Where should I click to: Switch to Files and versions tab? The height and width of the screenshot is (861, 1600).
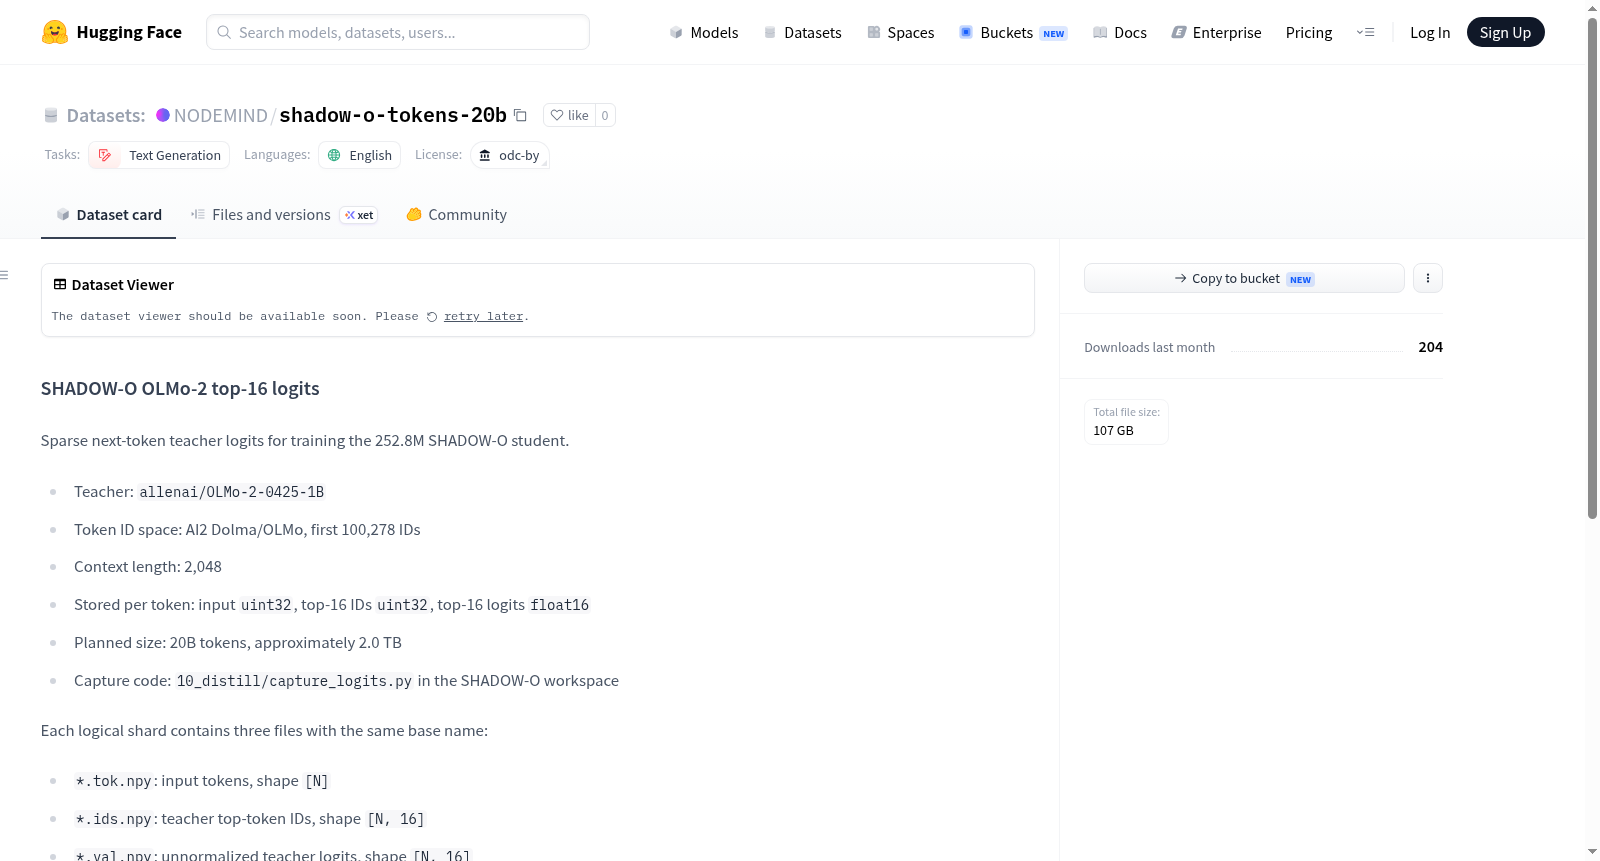click(x=284, y=215)
